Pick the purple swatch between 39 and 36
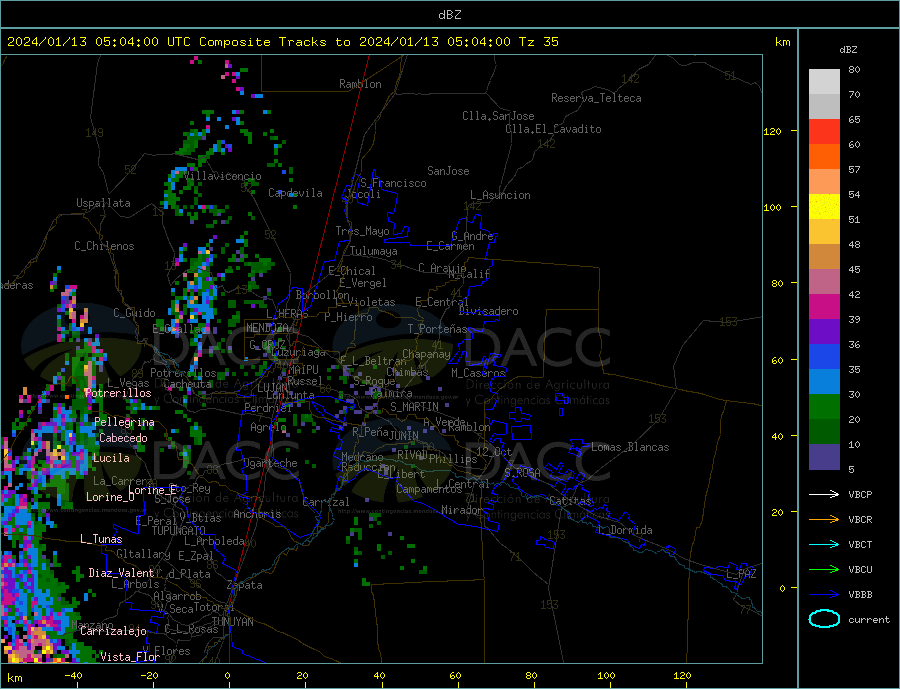Viewport: 900px width, 689px height. [x=824, y=332]
